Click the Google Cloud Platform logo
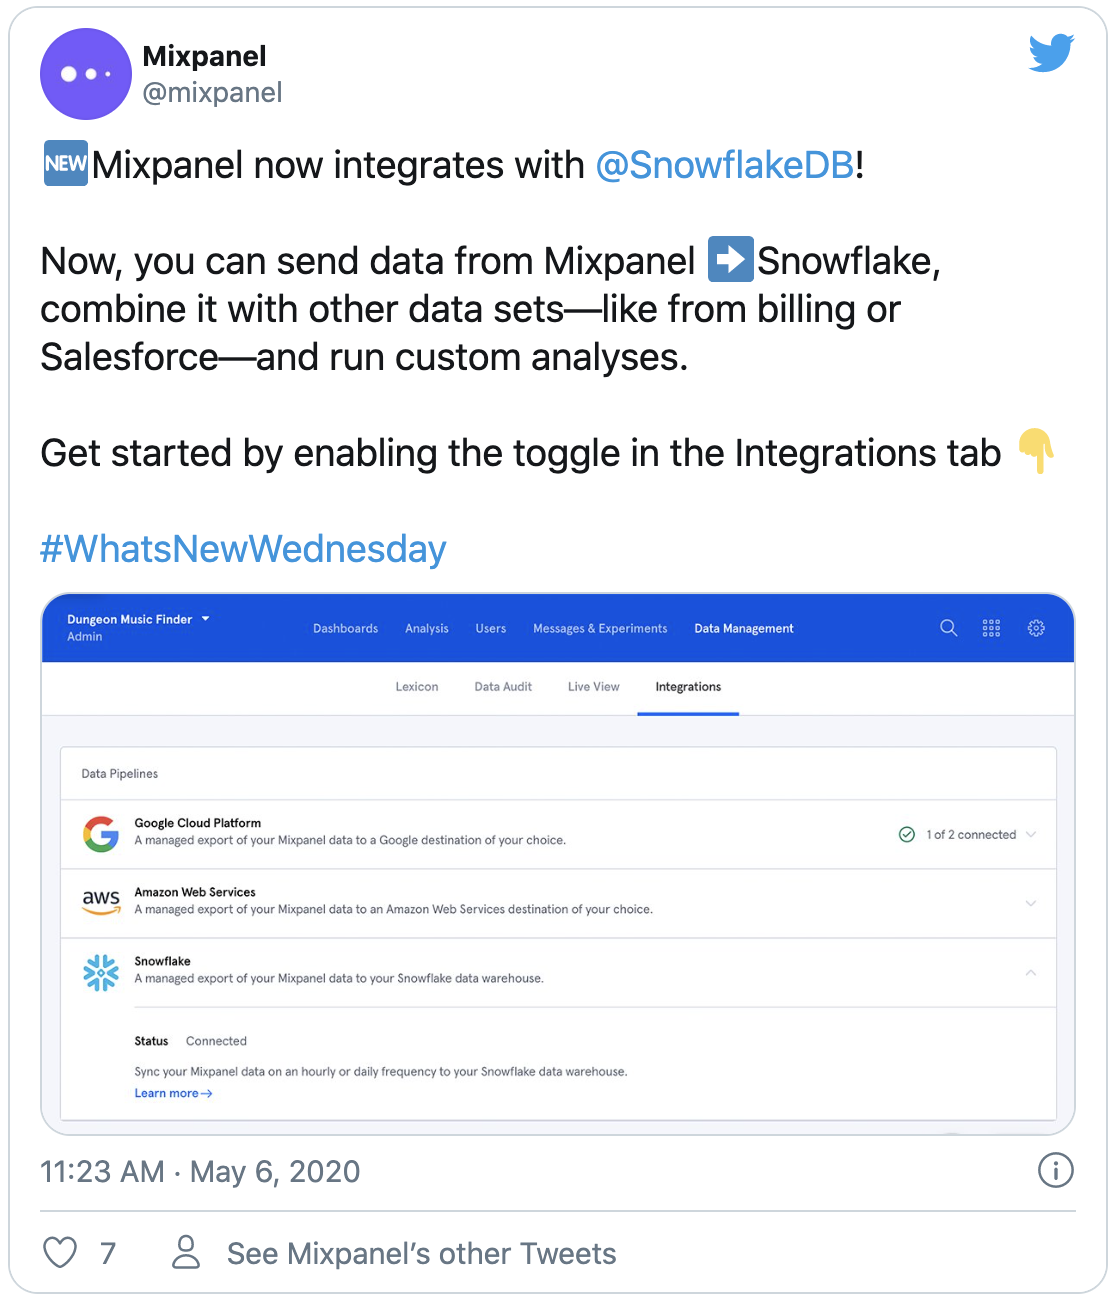1118x1304 pixels. coord(101,834)
